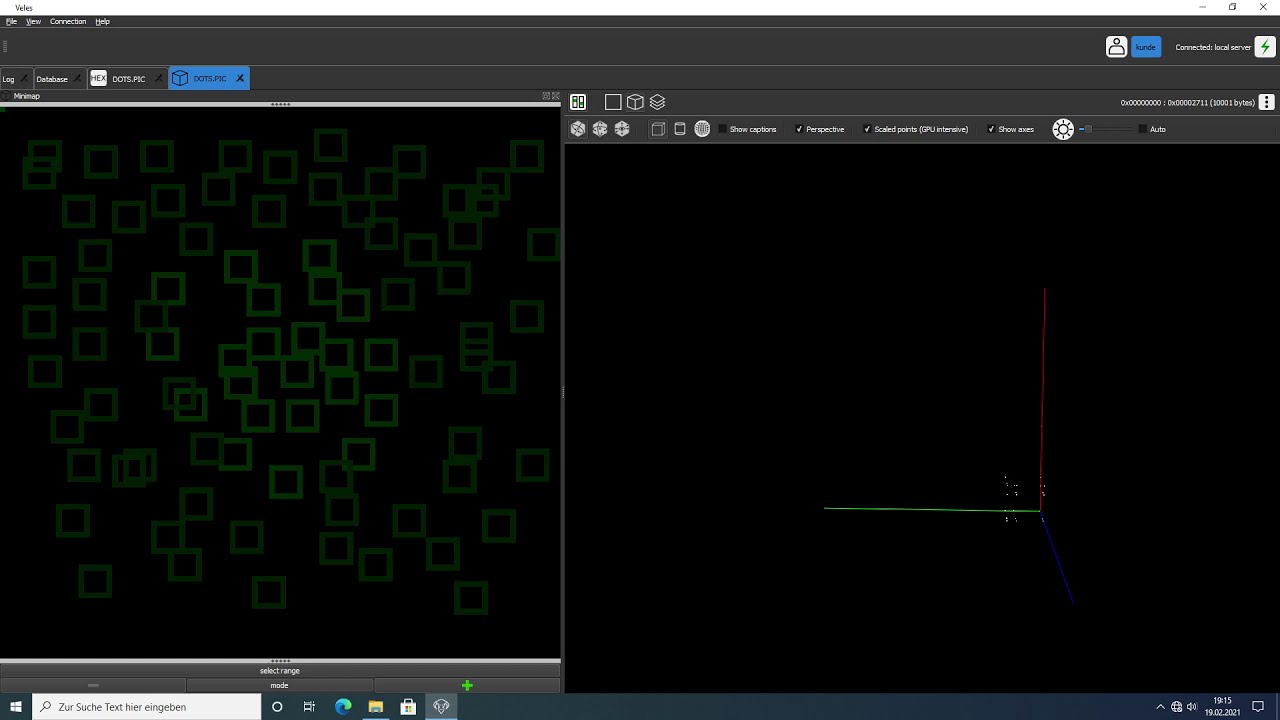The image size is (1280, 720).
Task: Close the Database tab
Action: click(77, 79)
